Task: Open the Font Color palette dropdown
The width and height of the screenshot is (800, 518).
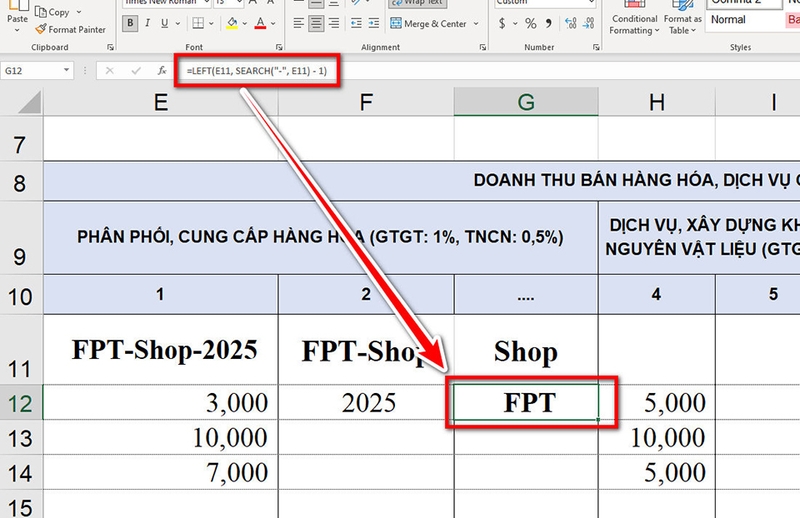Action: tap(273, 23)
